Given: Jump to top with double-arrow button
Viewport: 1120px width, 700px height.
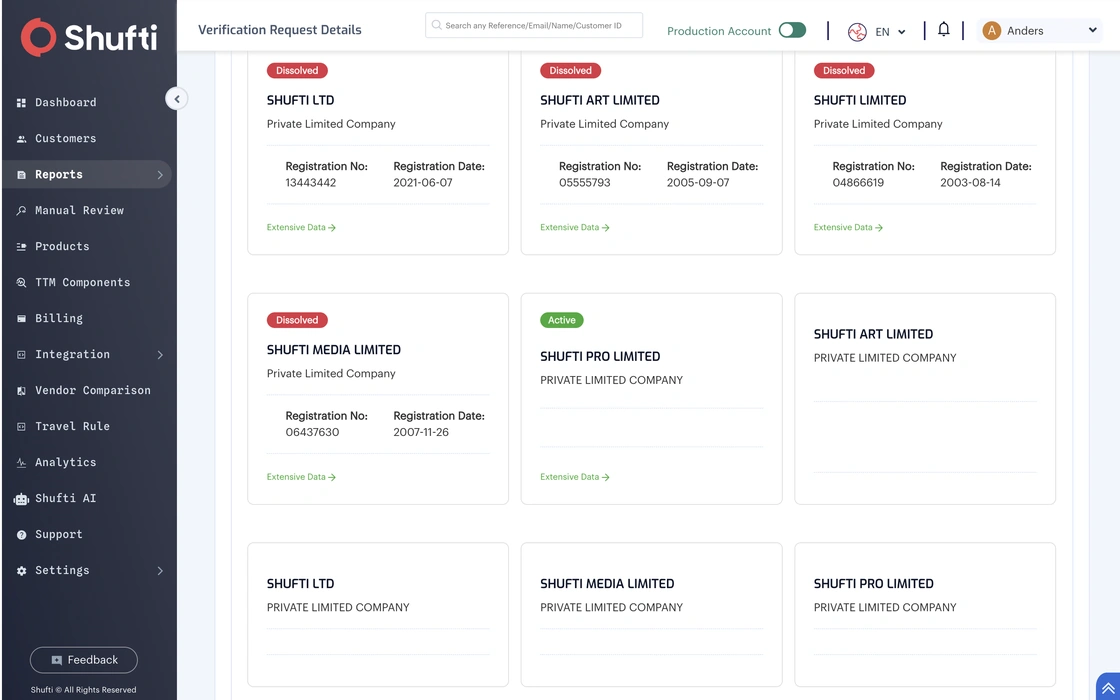Looking at the screenshot, I should click(x=1108, y=688).
